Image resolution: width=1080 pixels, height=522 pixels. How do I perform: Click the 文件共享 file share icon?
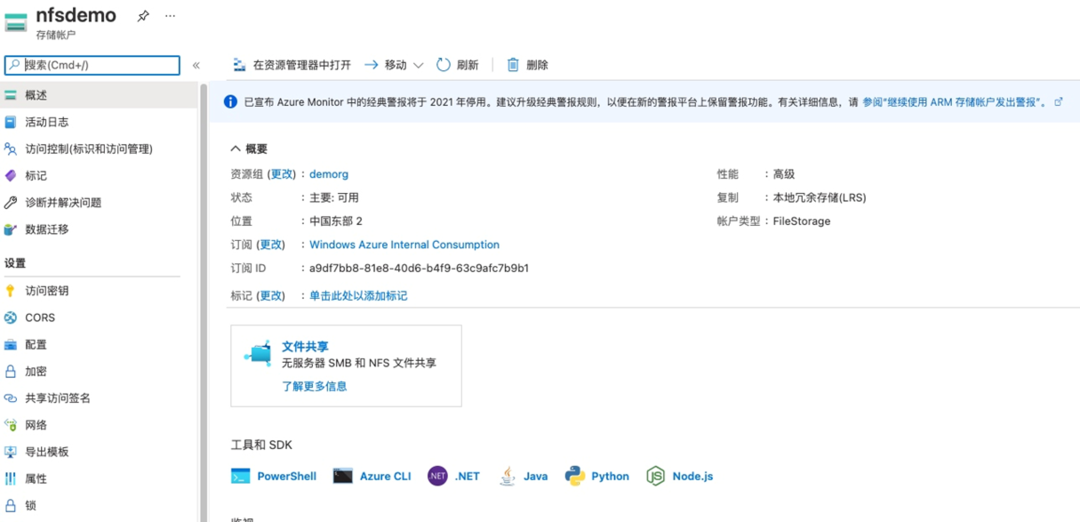(258, 353)
